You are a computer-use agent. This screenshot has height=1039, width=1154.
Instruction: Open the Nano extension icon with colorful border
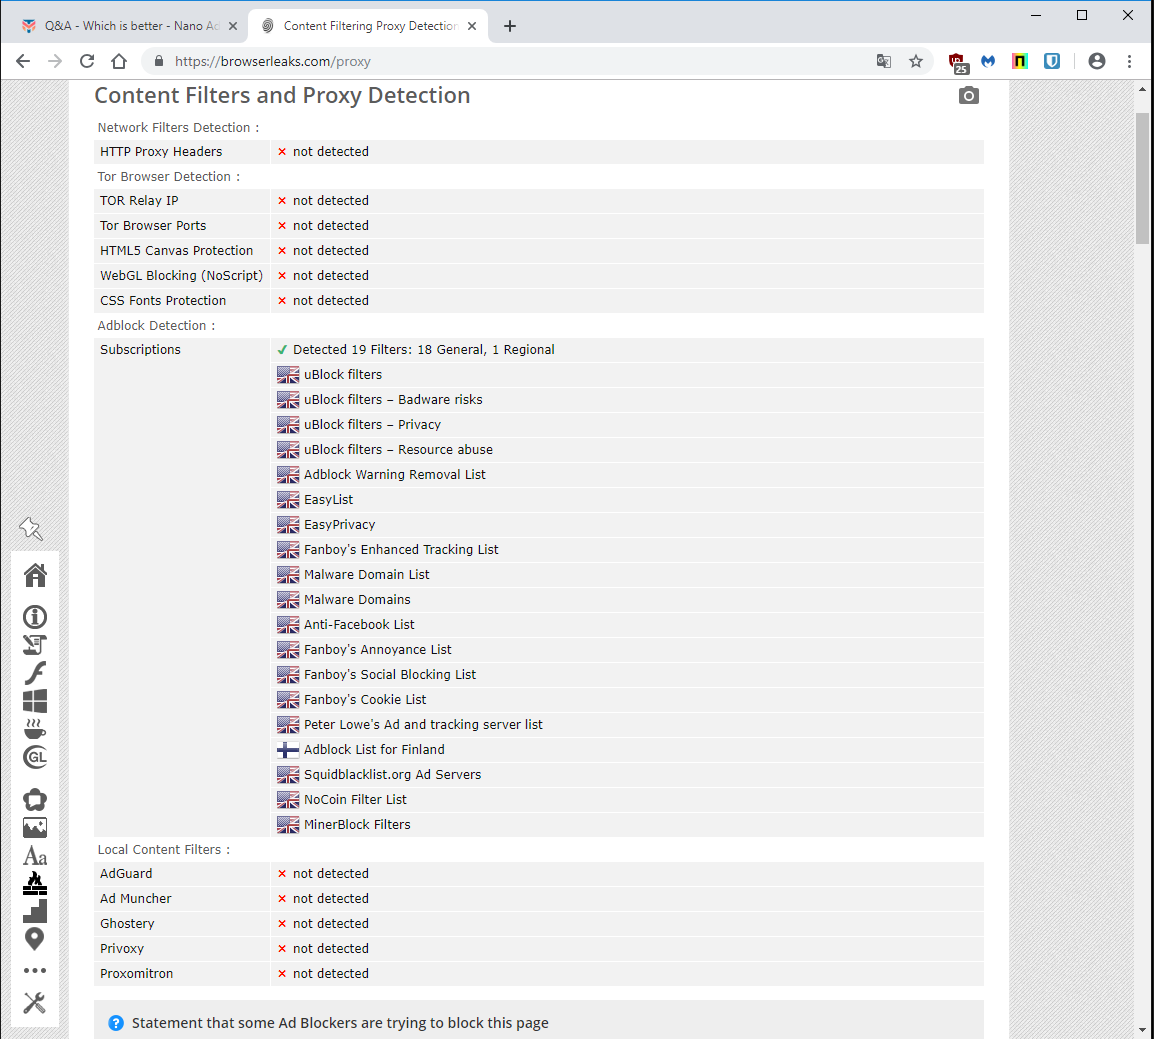click(x=1019, y=61)
